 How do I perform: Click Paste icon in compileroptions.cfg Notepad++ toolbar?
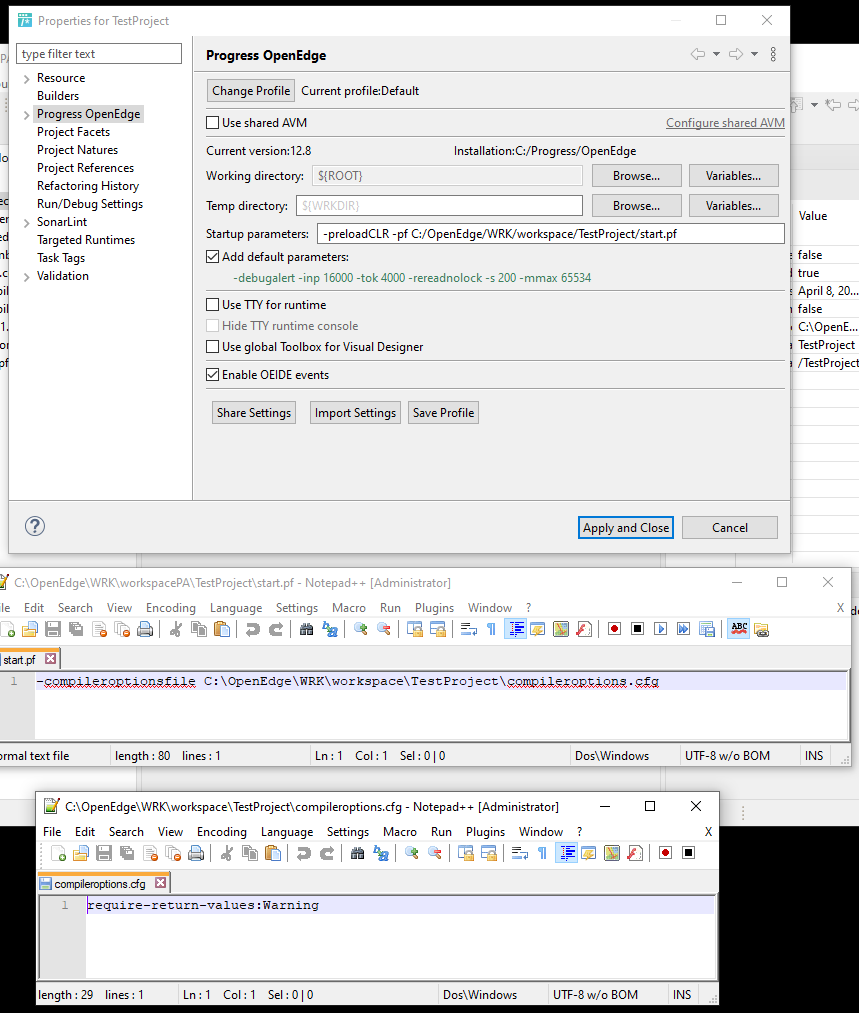pyautogui.click(x=273, y=853)
